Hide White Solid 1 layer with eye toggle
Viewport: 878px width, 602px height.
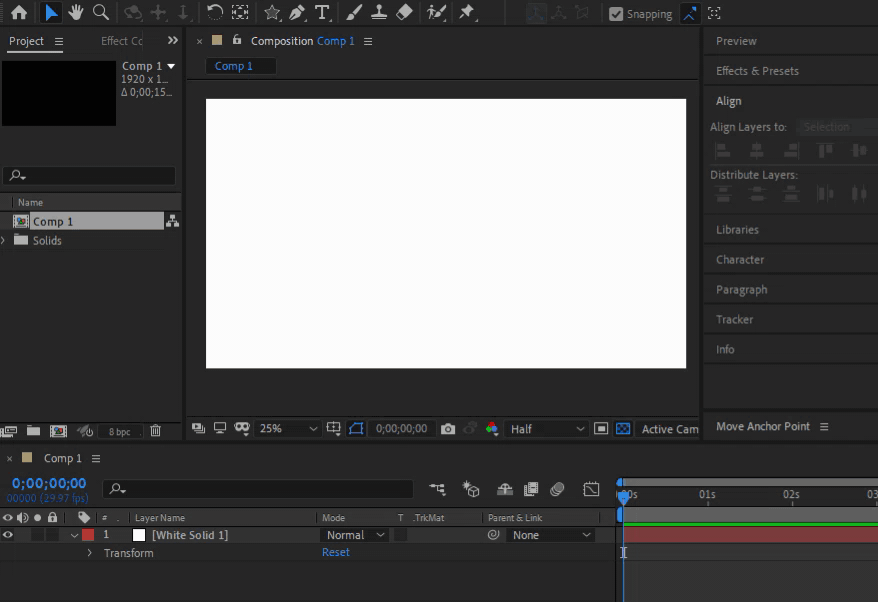point(8,535)
